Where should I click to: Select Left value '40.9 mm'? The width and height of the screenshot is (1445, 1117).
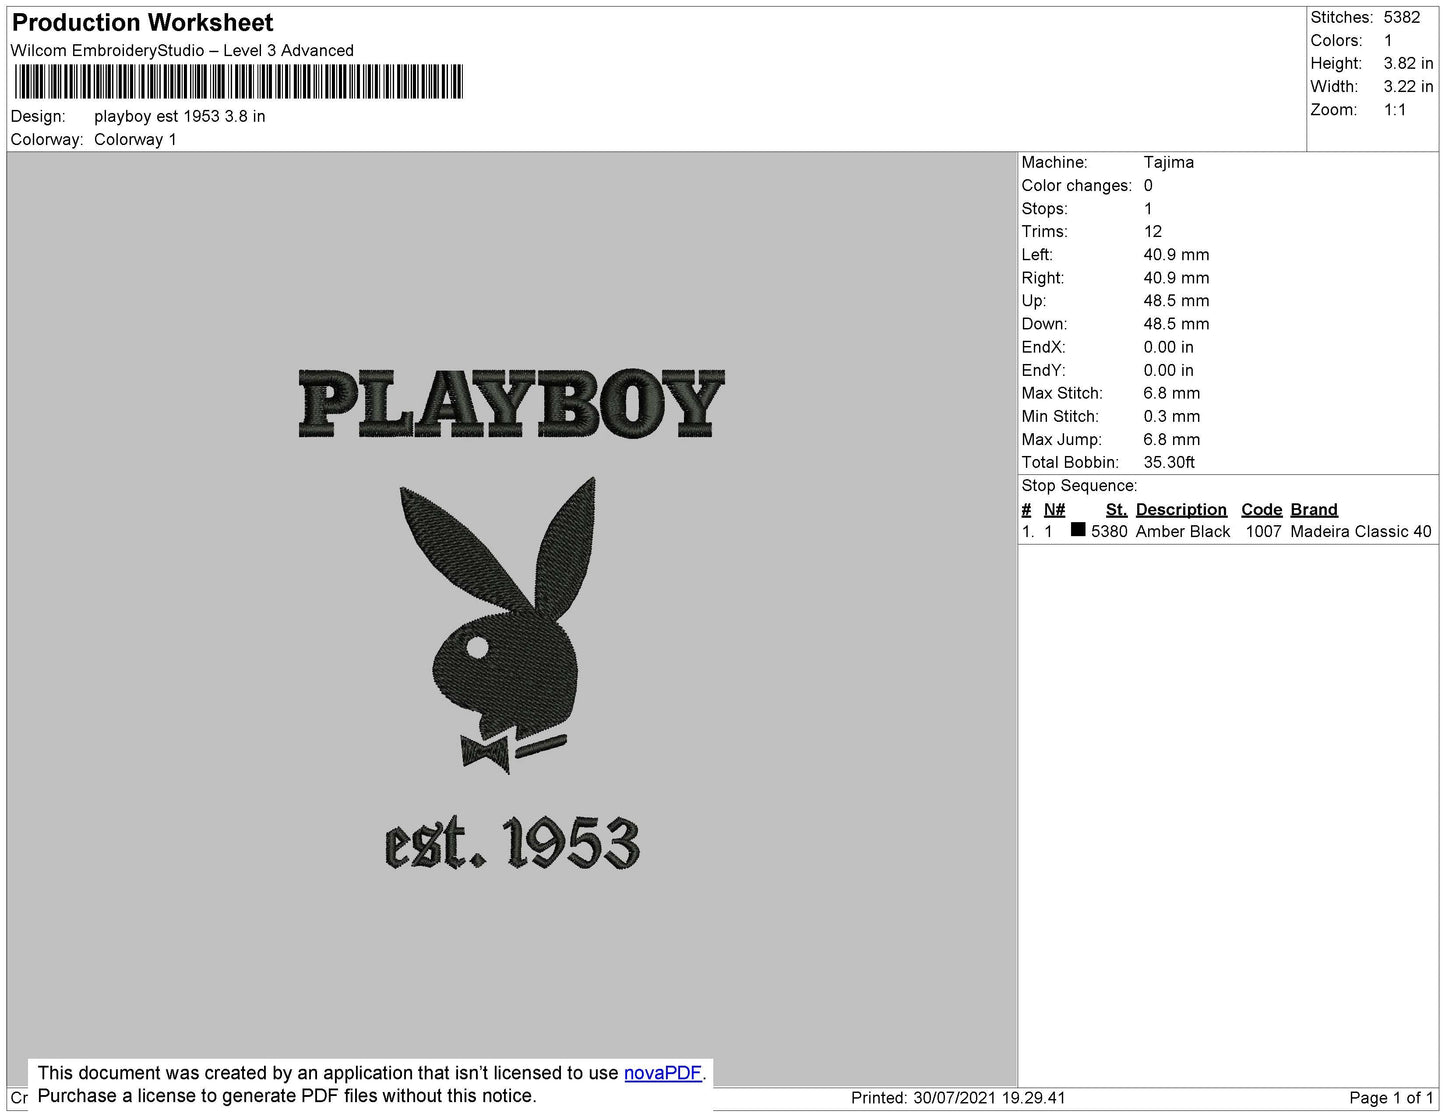pyautogui.click(x=1176, y=255)
